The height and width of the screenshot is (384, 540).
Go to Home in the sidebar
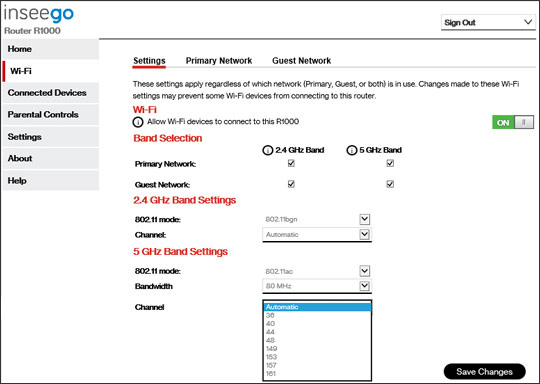tap(51, 49)
